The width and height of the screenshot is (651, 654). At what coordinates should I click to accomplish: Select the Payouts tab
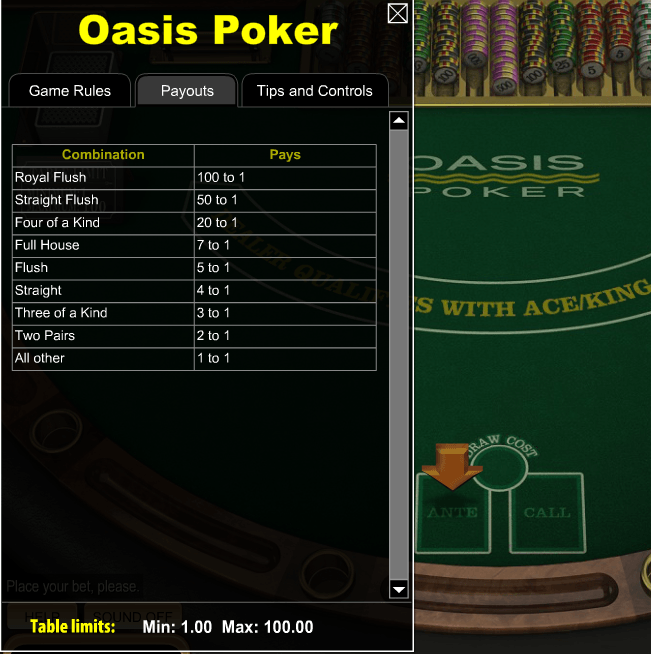coord(187,91)
